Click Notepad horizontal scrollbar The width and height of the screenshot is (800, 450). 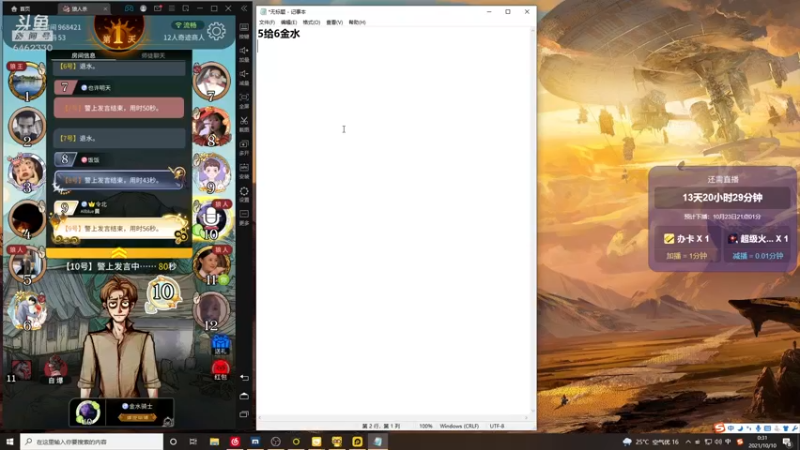click(x=393, y=418)
